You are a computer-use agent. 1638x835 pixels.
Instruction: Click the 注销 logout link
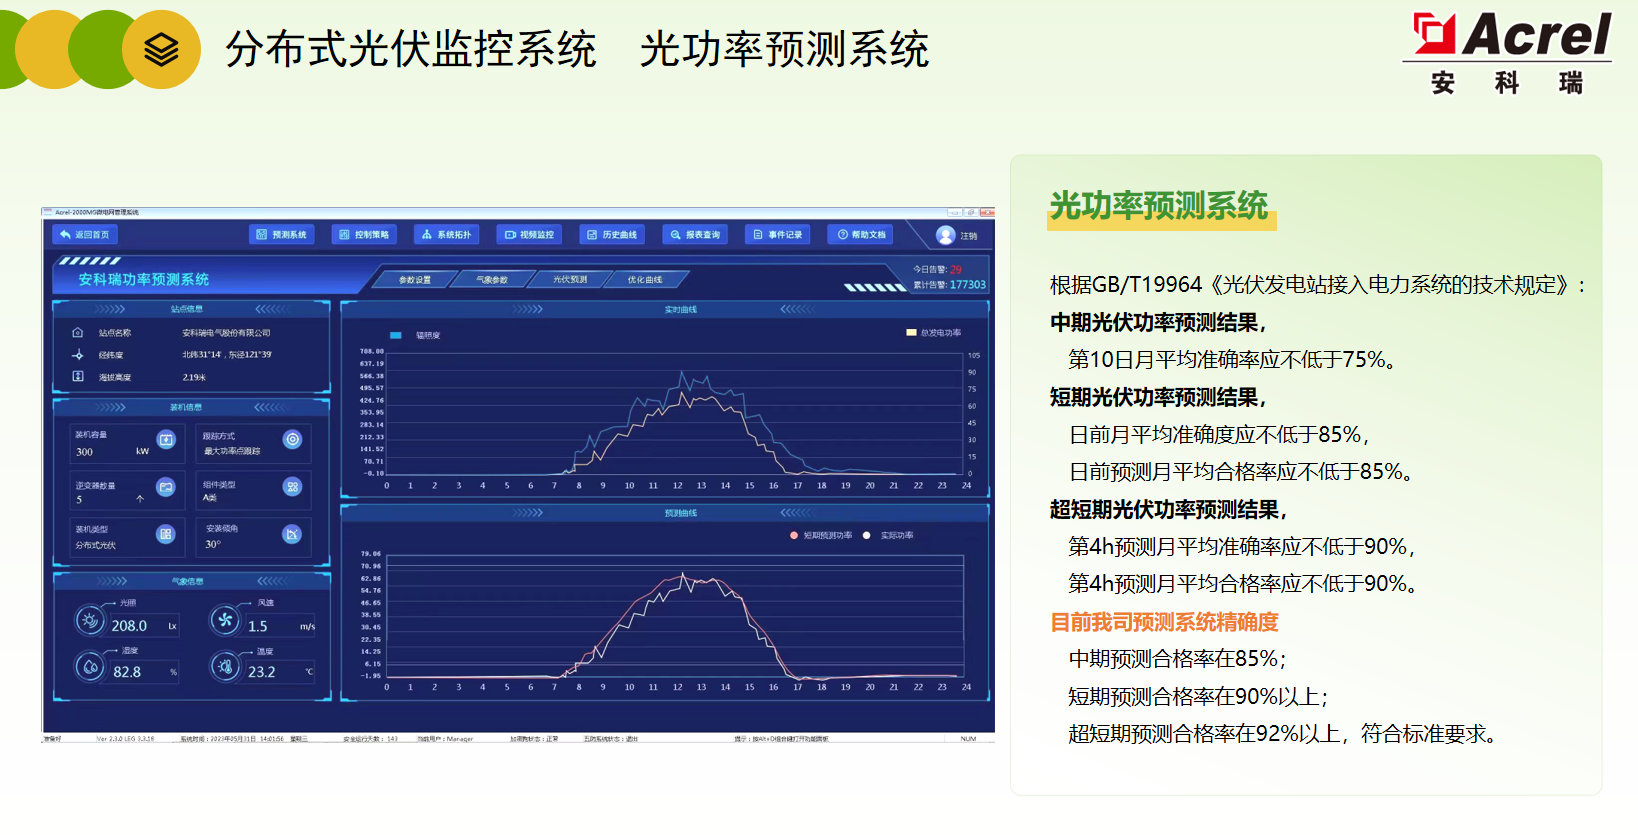tap(969, 236)
